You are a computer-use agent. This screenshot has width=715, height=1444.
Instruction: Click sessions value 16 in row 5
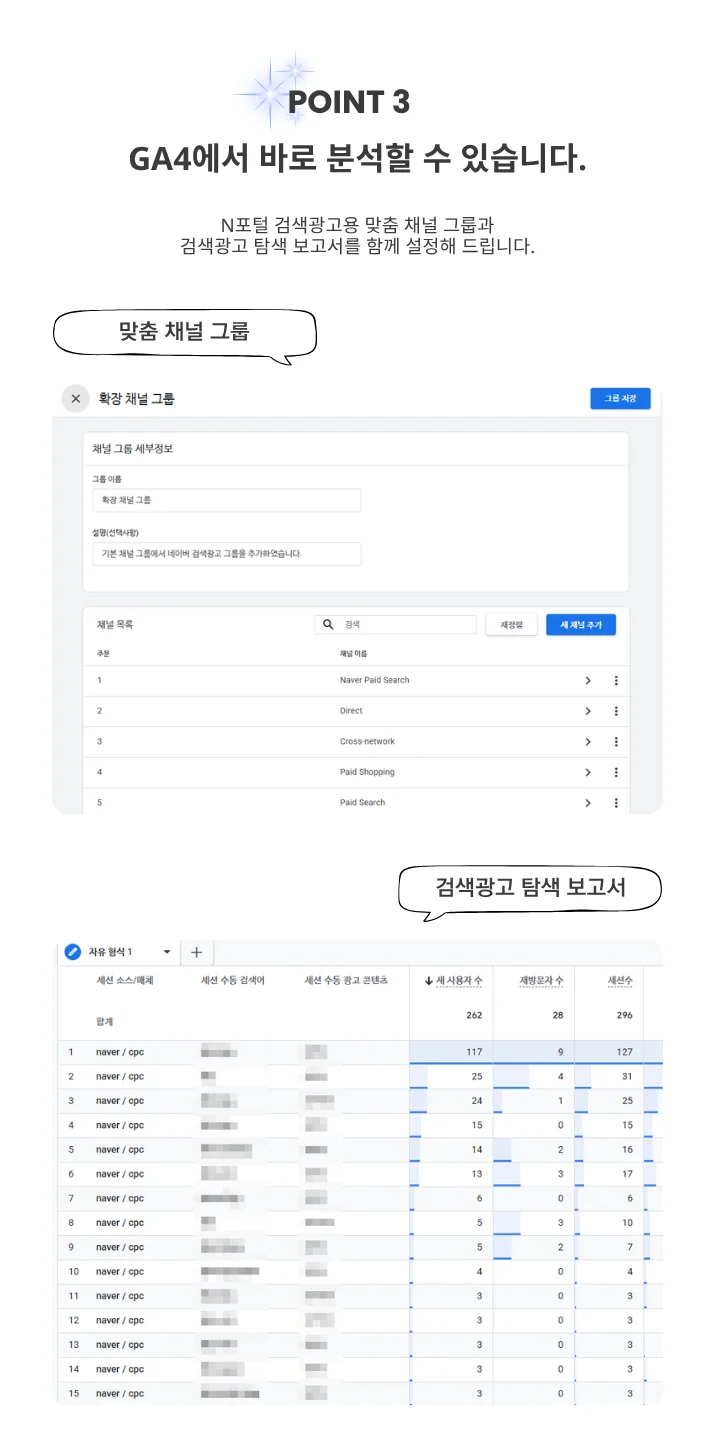tap(628, 1150)
